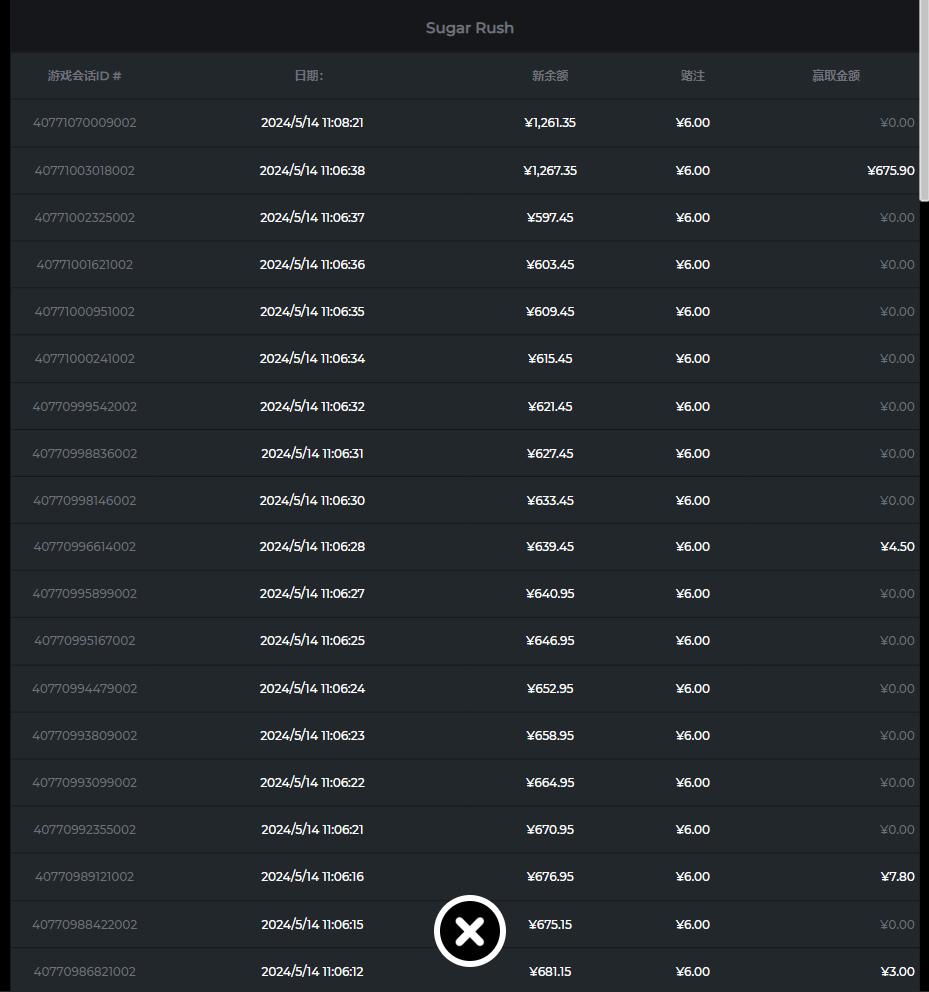The width and height of the screenshot is (929, 992).
Task: Open session 40770988422002
Action: [85, 924]
